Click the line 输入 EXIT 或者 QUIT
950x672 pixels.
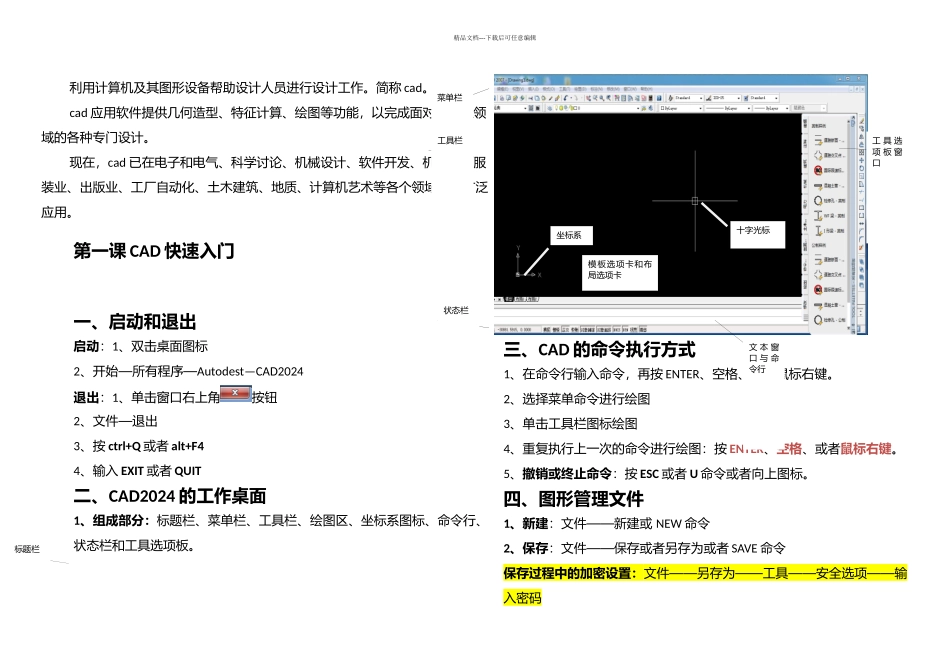(138, 471)
